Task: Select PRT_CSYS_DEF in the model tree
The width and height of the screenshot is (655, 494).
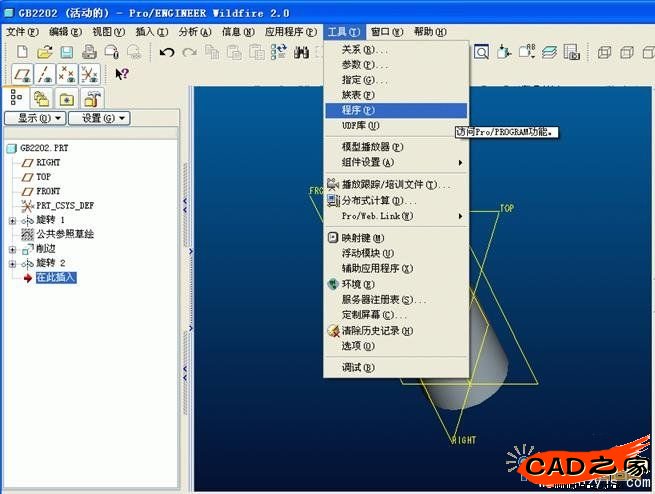Action: click(x=64, y=205)
